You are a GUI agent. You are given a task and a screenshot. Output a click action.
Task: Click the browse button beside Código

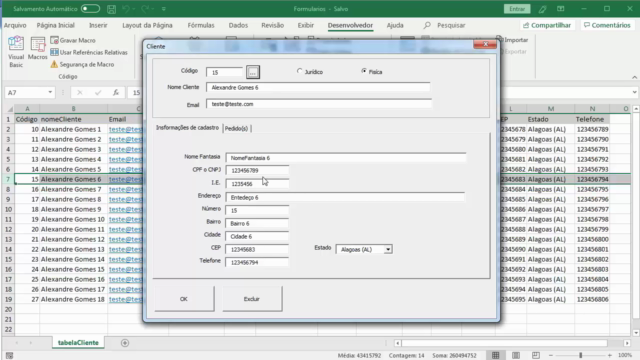(253, 72)
